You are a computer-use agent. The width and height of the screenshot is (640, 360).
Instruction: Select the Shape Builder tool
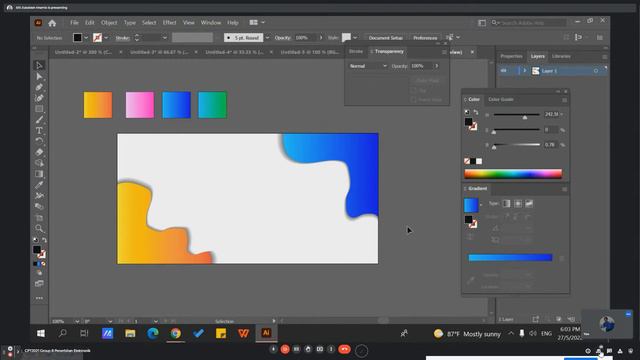(x=39, y=163)
